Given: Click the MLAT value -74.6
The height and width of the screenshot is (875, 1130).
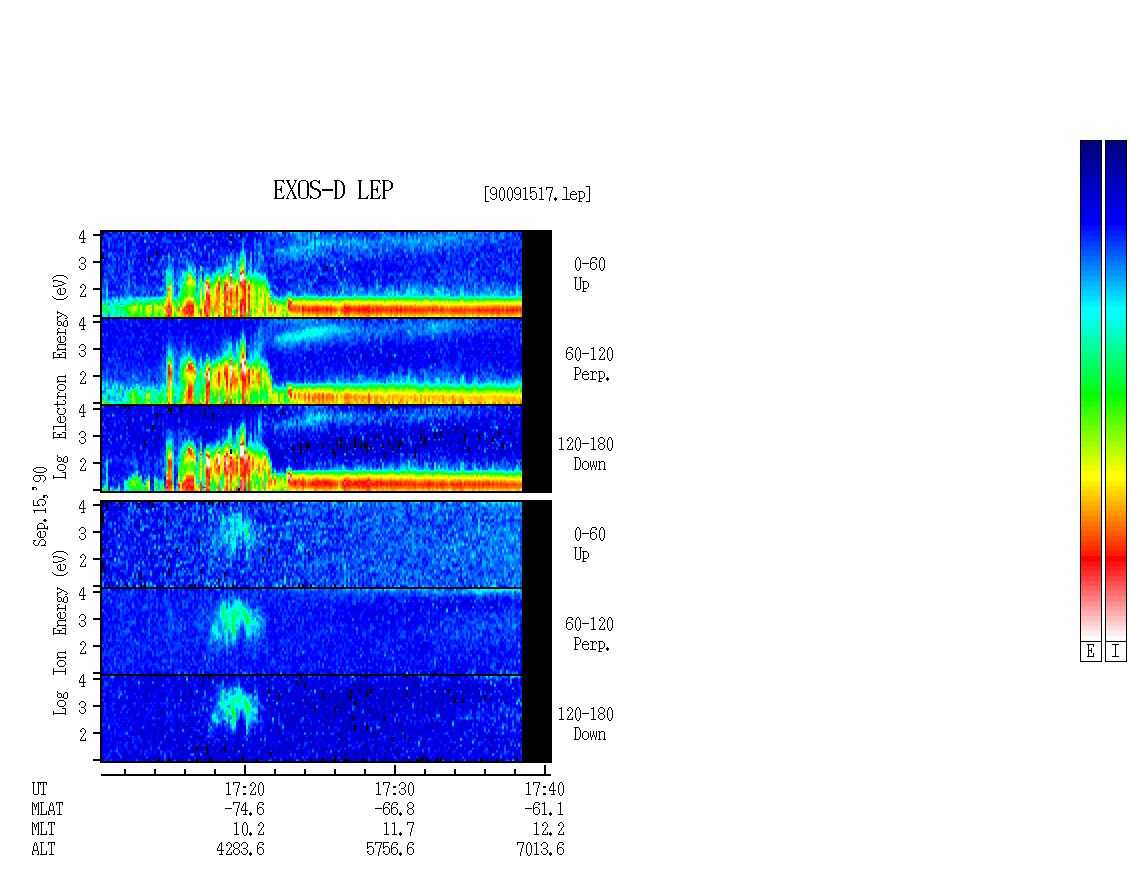Looking at the screenshot, I should coord(244,809).
